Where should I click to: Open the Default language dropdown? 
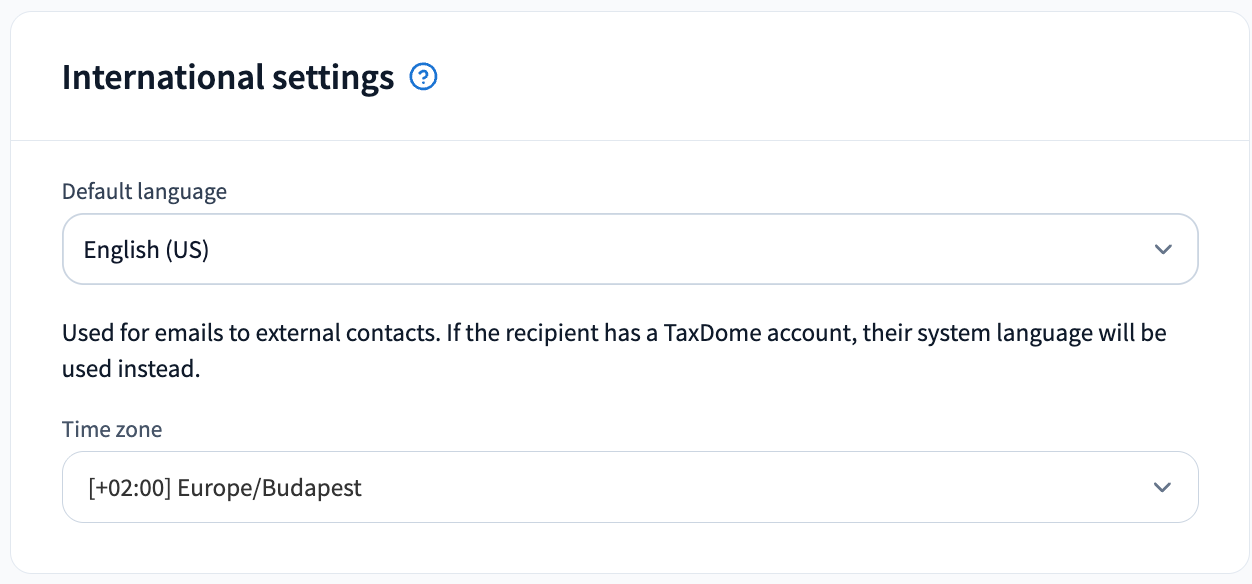coord(630,249)
